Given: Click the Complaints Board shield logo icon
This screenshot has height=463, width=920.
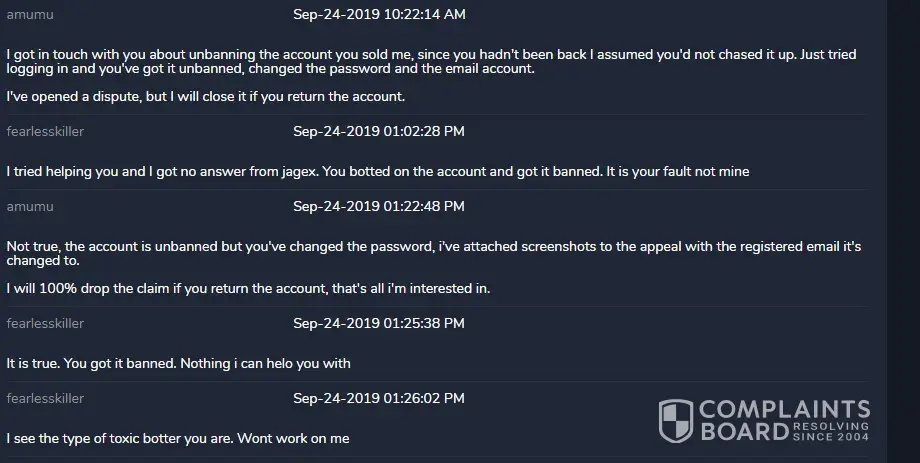Looking at the screenshot, I should (675, 421).
